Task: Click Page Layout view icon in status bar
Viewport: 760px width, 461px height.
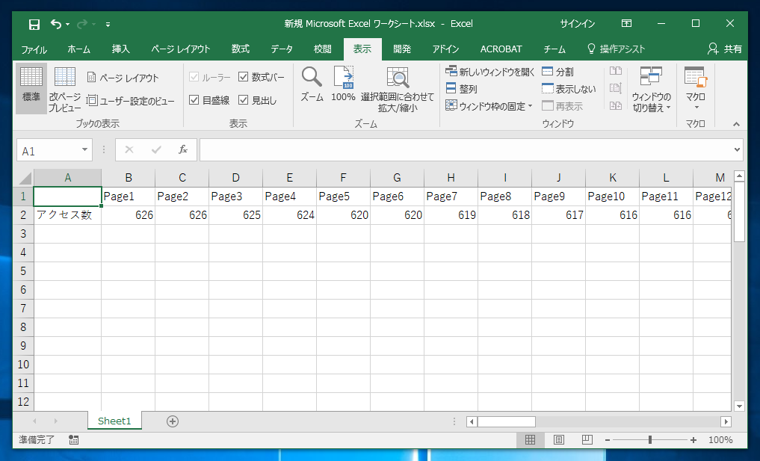Action: [x=558, y=440]
